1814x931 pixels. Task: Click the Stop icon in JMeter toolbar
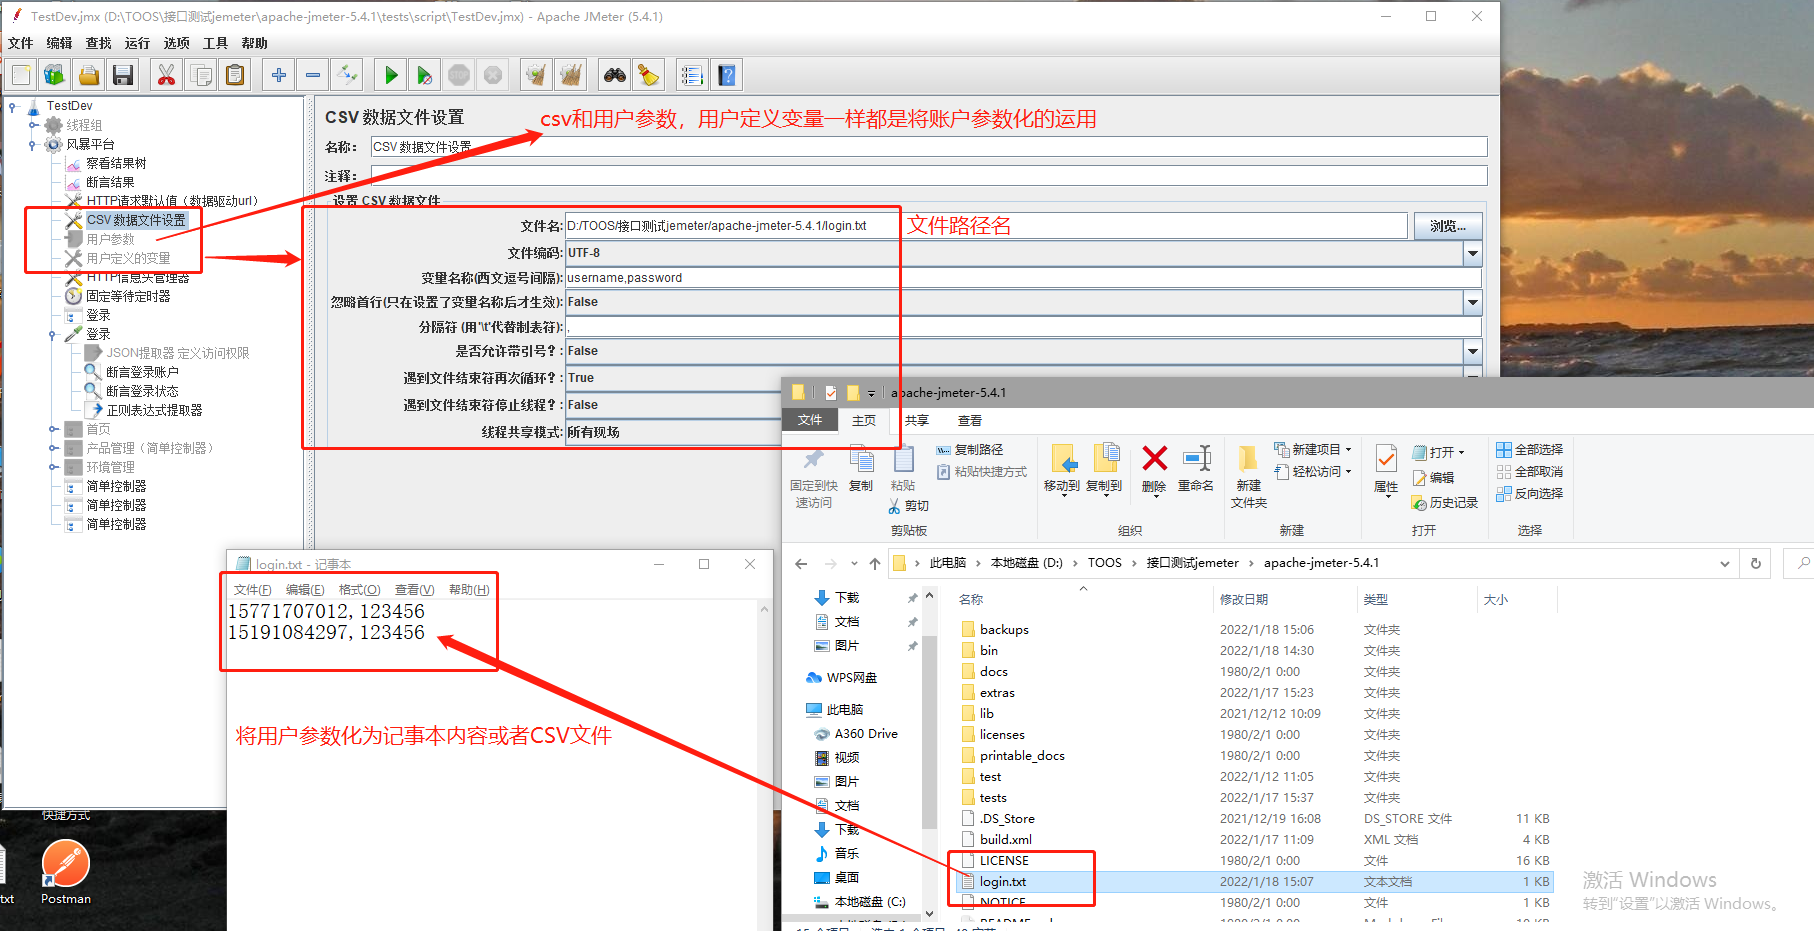point(459,75)
